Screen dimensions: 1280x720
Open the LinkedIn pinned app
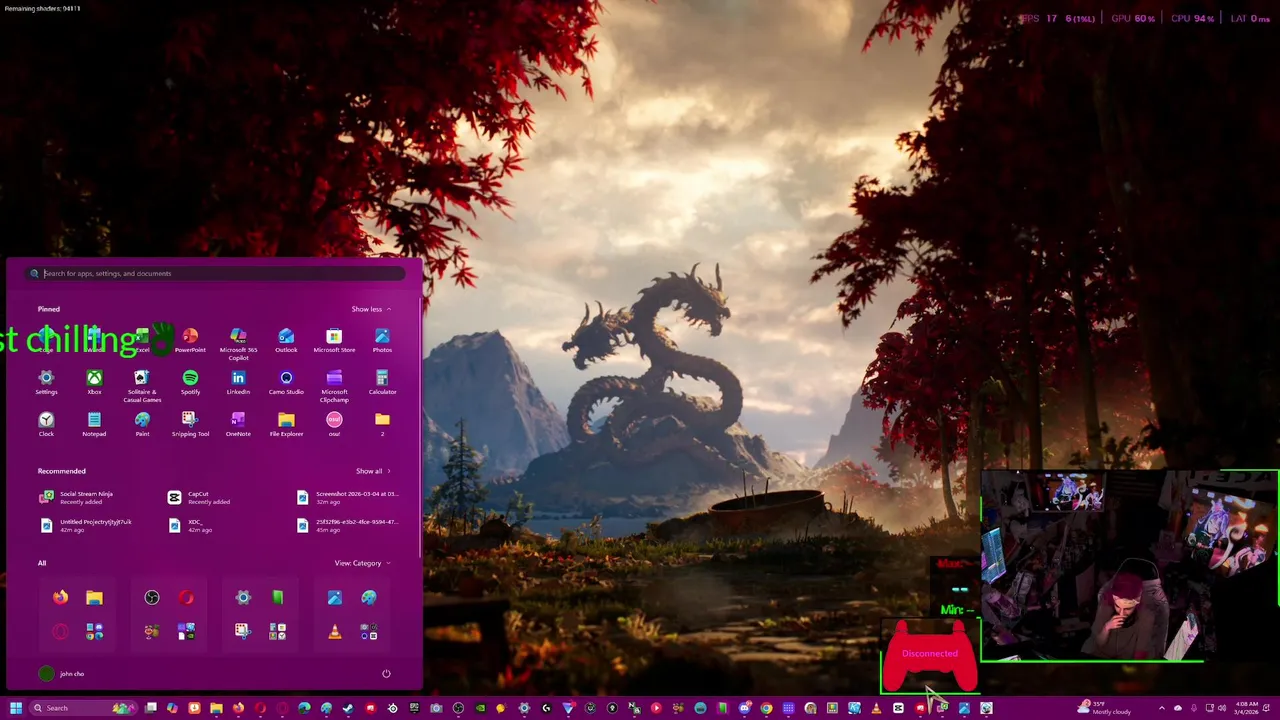click(x=238, y=382)
